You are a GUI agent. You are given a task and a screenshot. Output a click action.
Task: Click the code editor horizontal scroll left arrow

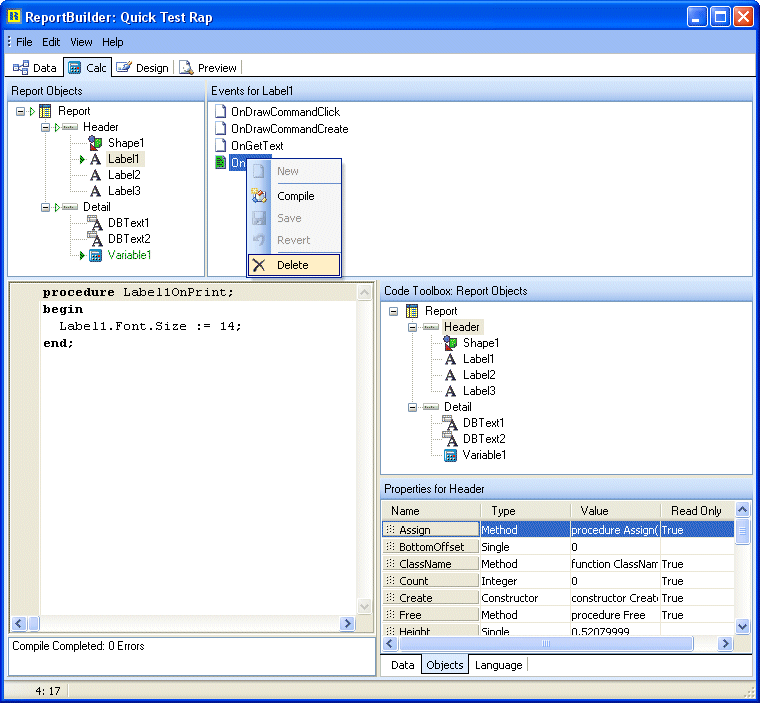(19, 623)
